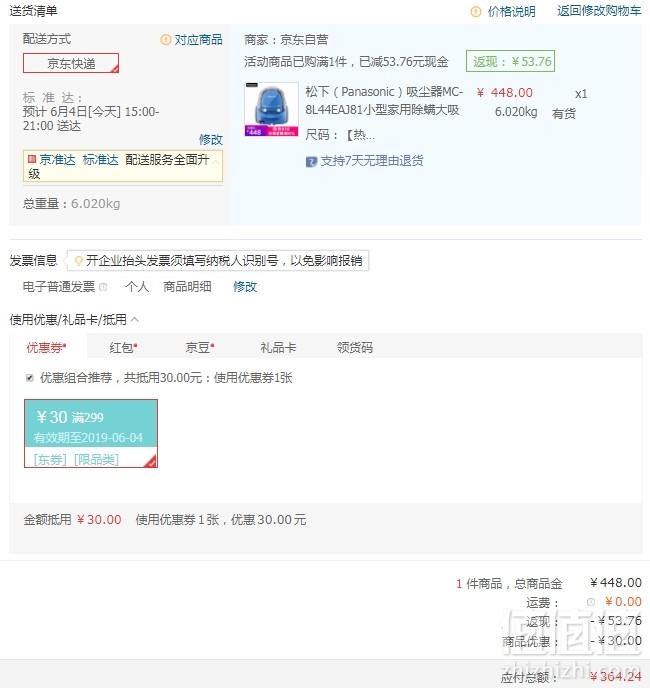This screenshot has height=688, width=650.
Task: Collapse the 配送服务全面升级 notice arrow
Action: point(215,161)
